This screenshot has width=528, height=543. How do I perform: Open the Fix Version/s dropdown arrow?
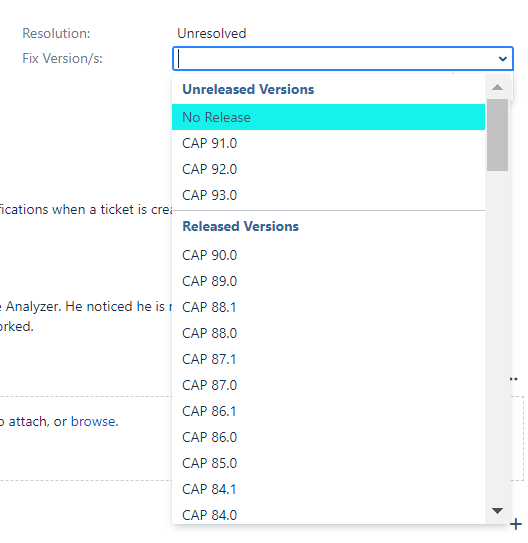click(x=502, y=59)
